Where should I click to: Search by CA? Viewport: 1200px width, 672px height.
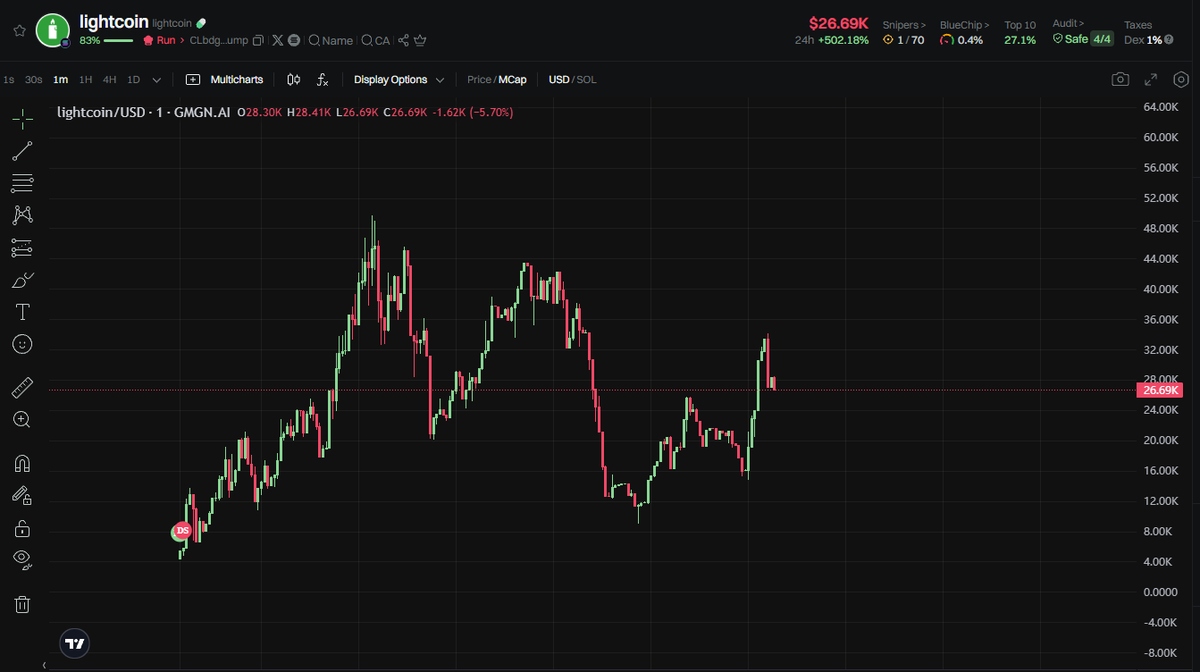tap(376, 41)
